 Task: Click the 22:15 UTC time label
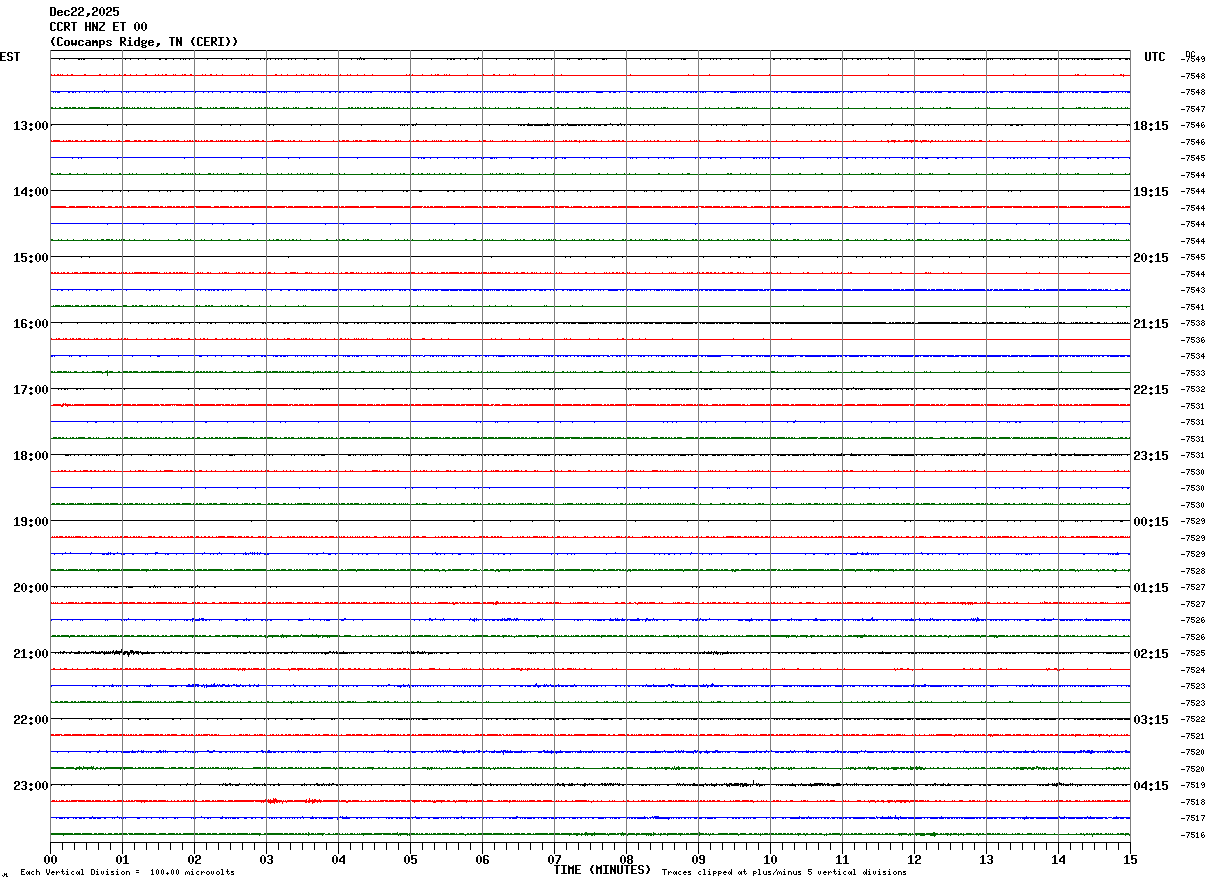pos(1151,390)
